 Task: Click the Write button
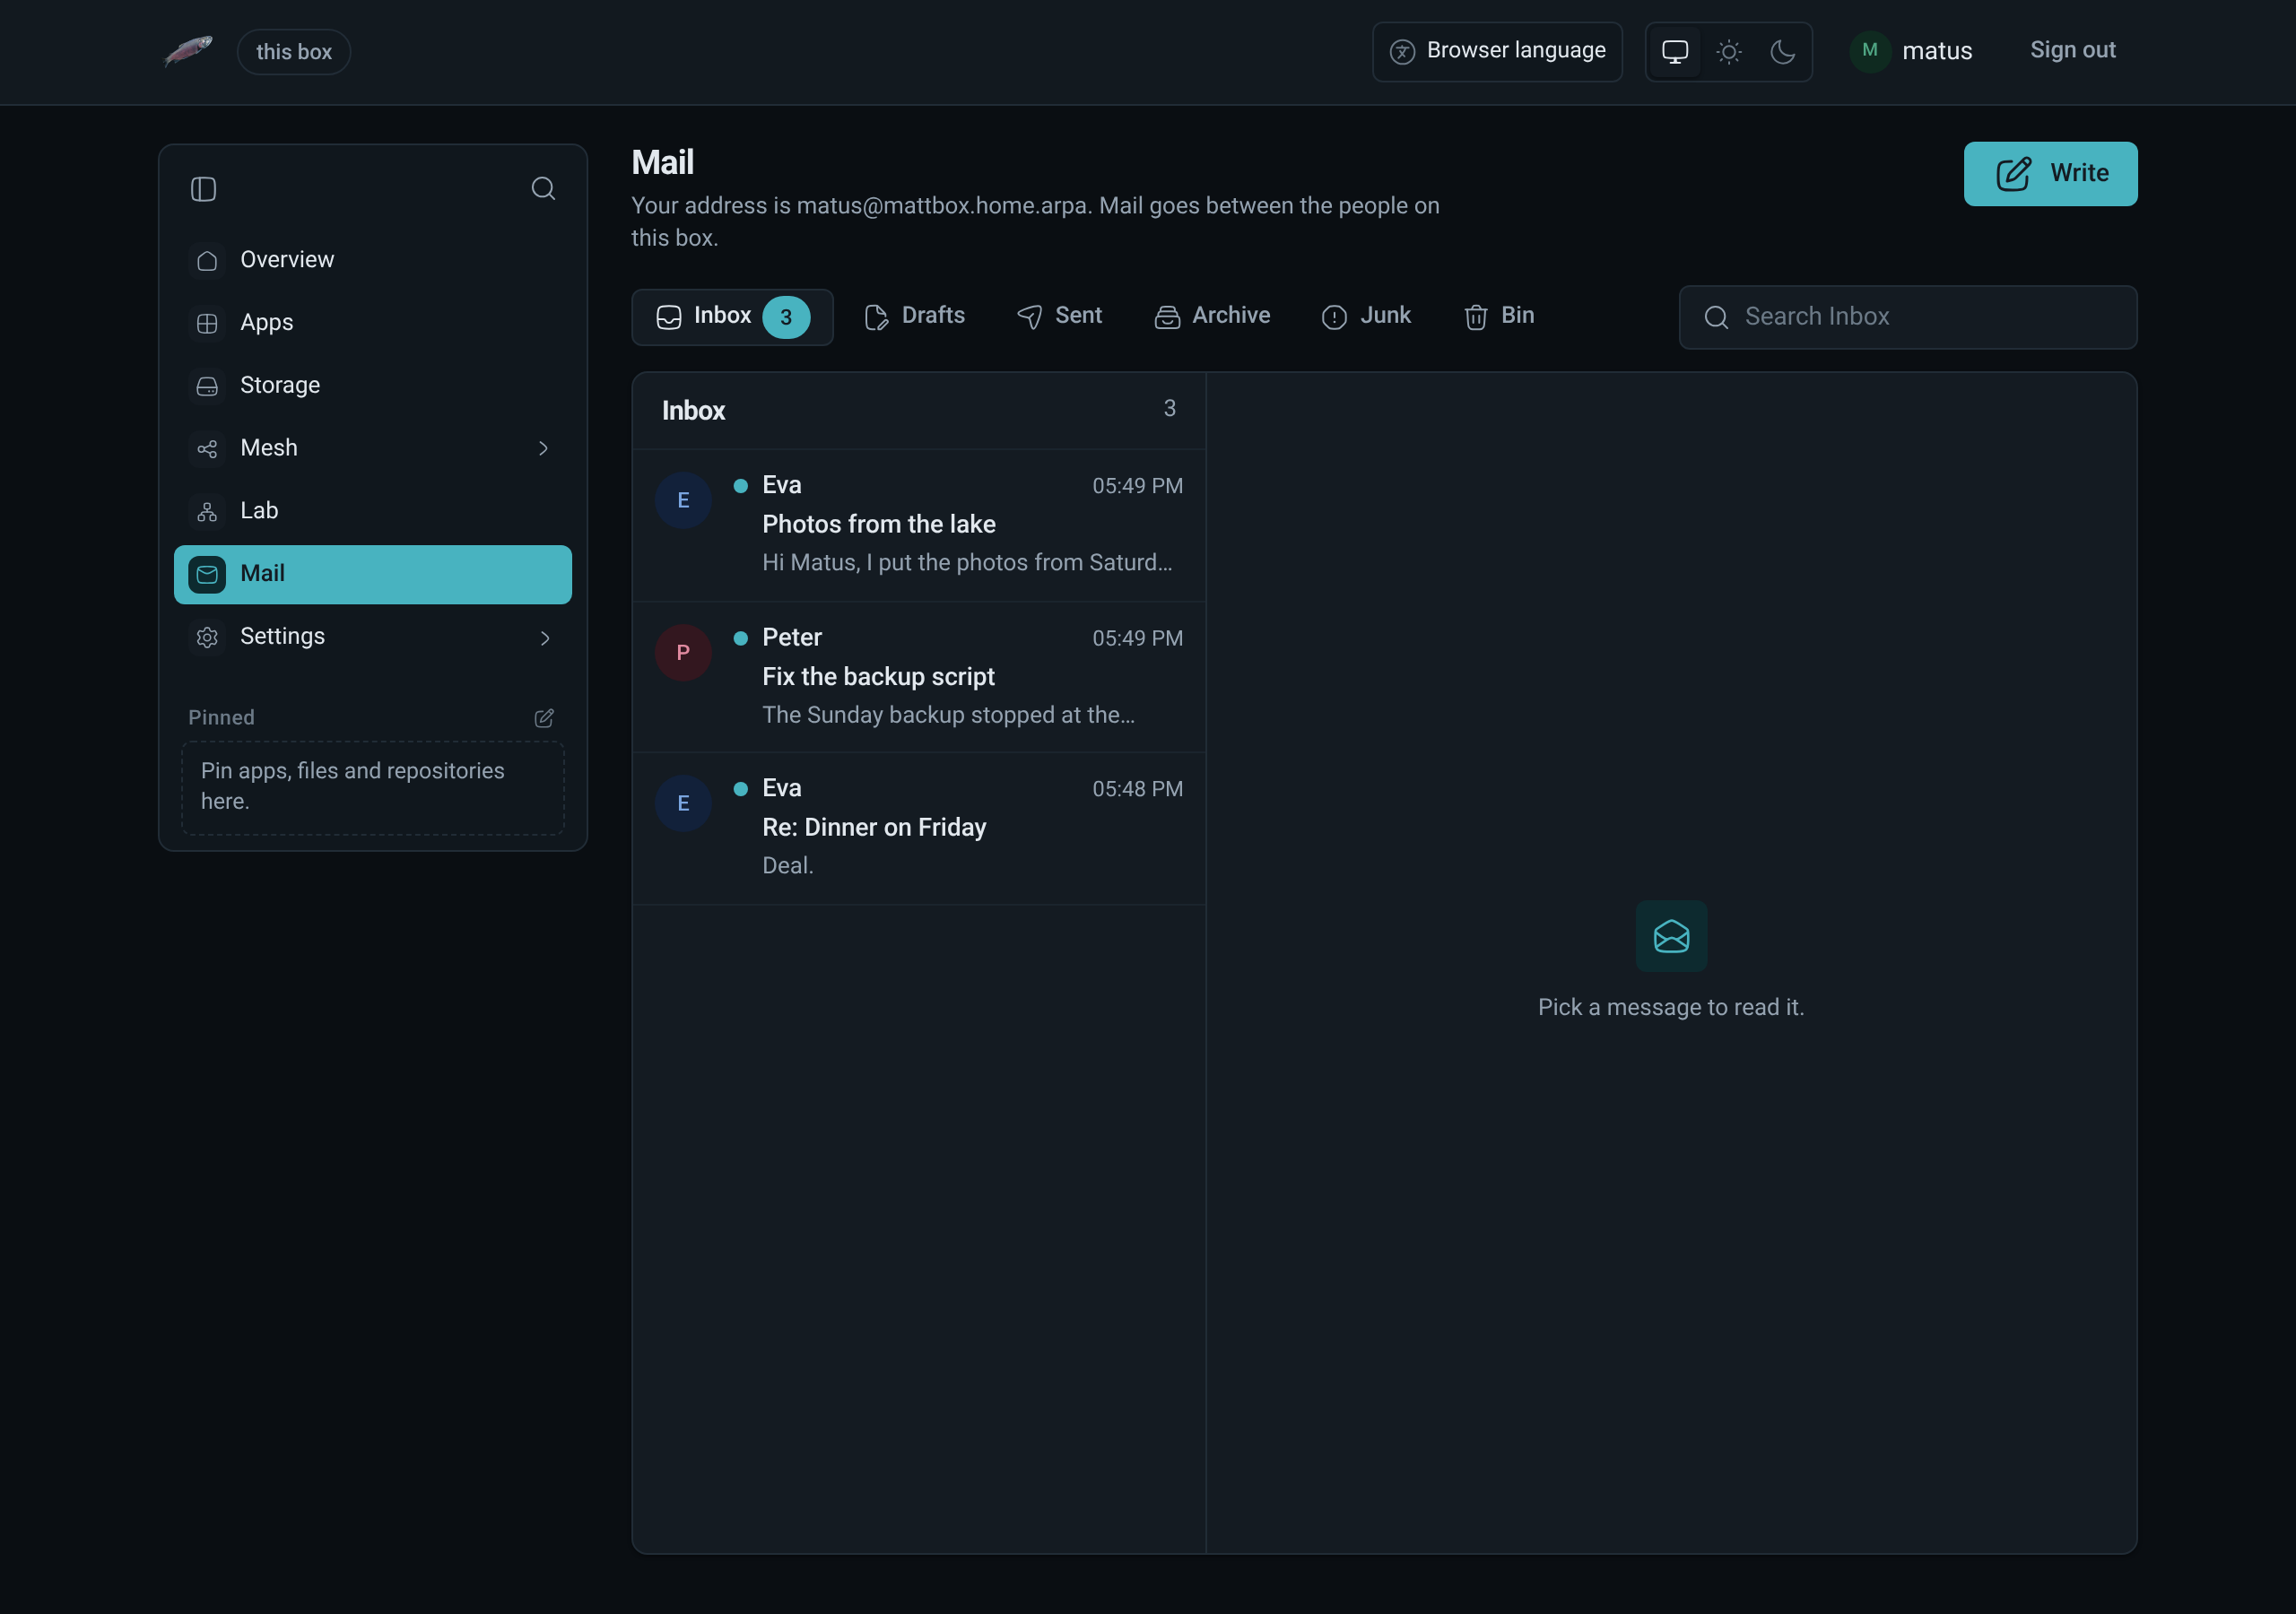point(2050,174)
